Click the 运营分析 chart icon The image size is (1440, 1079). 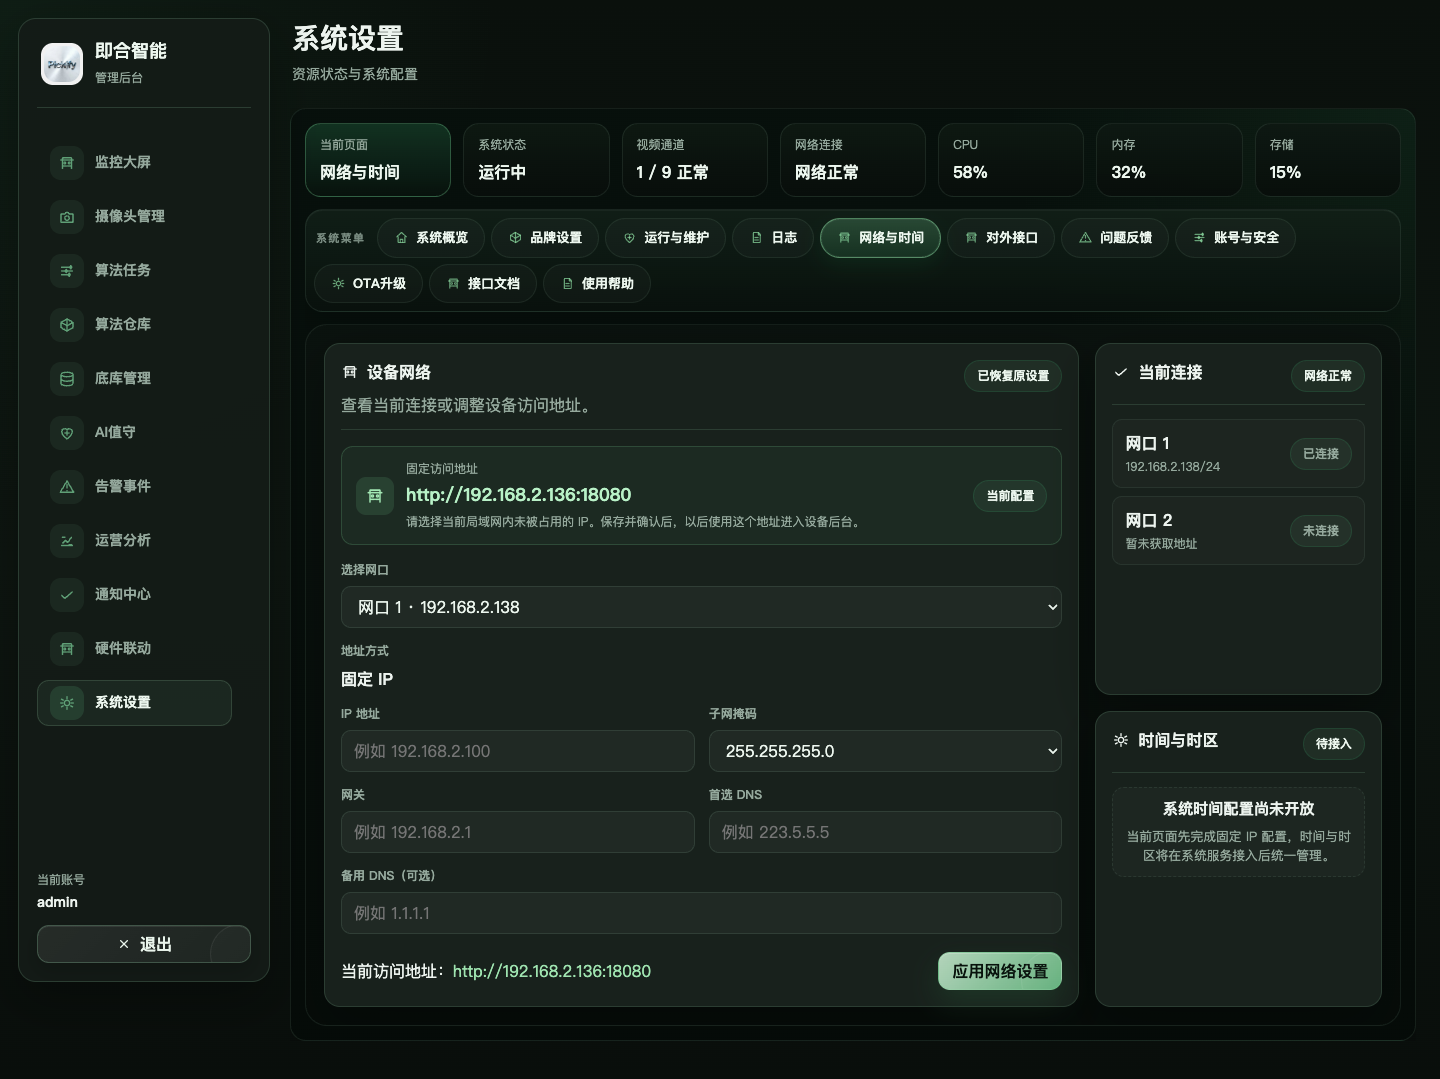point(67,540)
